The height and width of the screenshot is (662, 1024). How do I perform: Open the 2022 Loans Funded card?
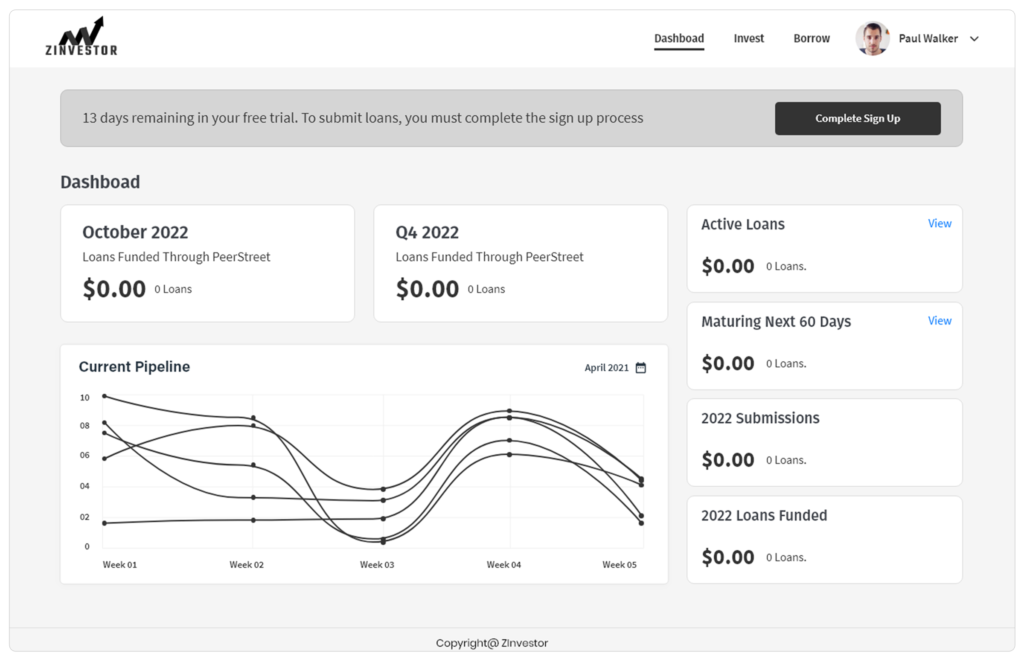[x=824, y=539]
